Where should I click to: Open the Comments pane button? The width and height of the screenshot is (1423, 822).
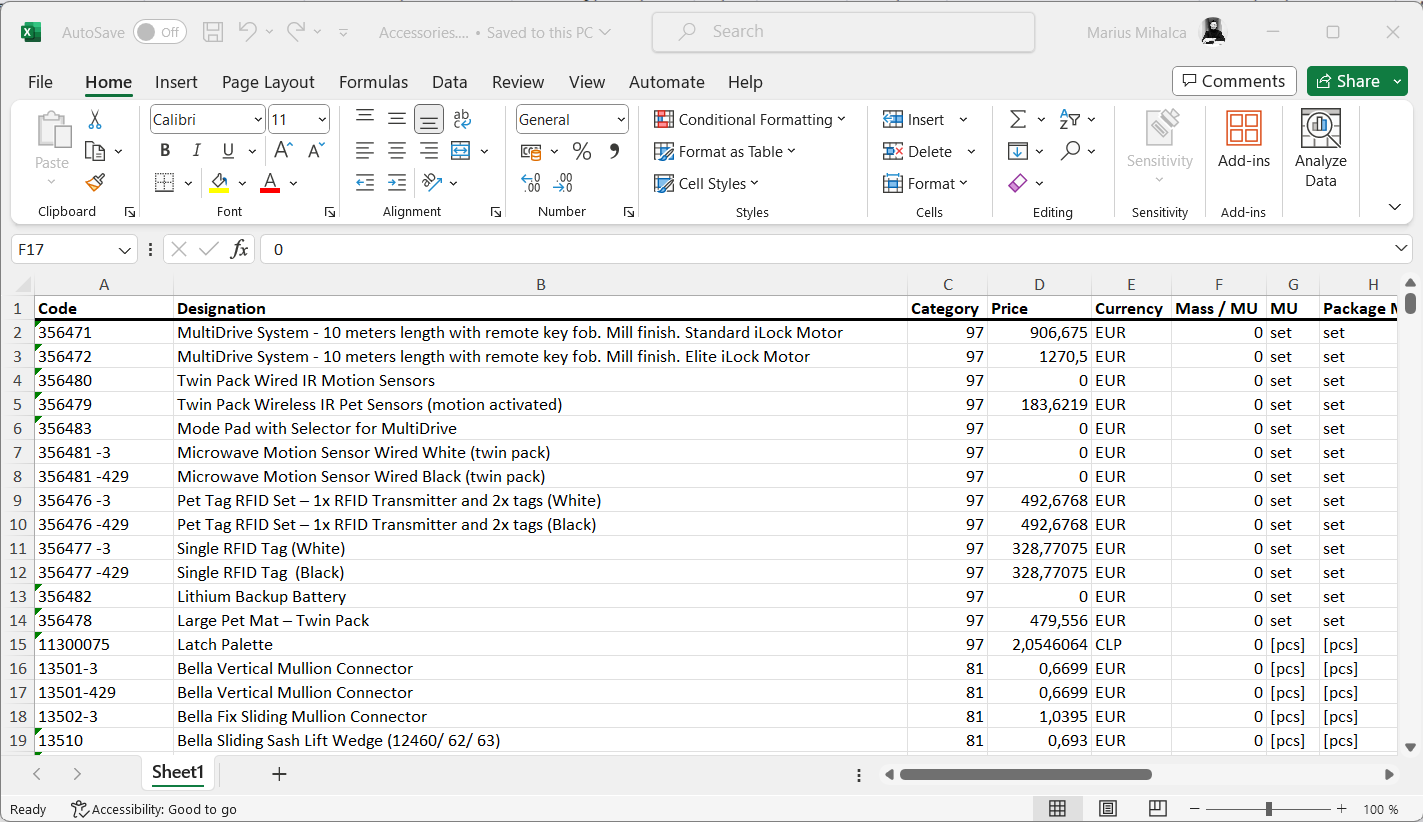point(1234,81)
